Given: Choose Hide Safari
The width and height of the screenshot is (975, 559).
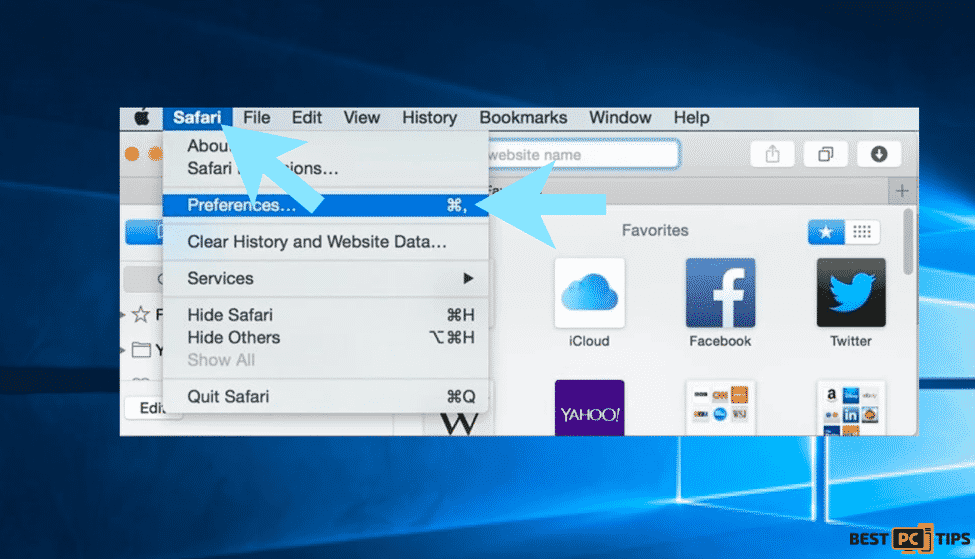Looking at the screenshot, I should (x=325, y=315).
